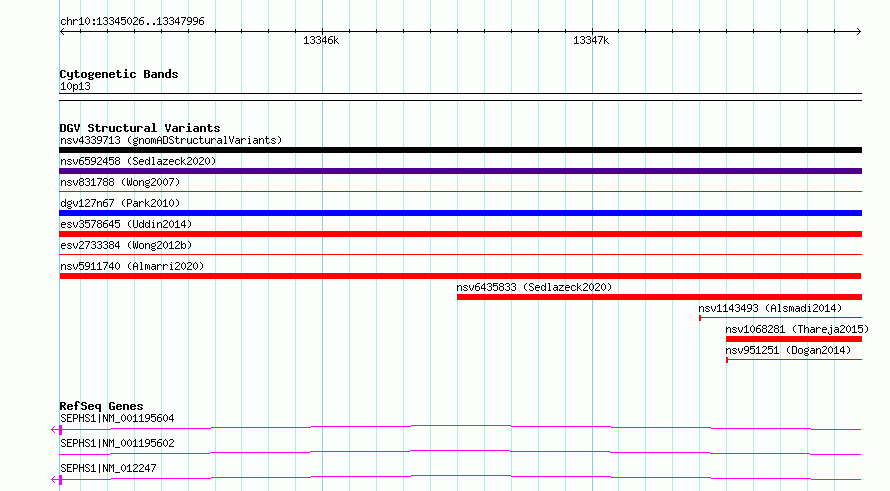Open dgv127n67 (Park2010) label
The width and height of the screenshot is (890, 491).
[x=120, y=203]
